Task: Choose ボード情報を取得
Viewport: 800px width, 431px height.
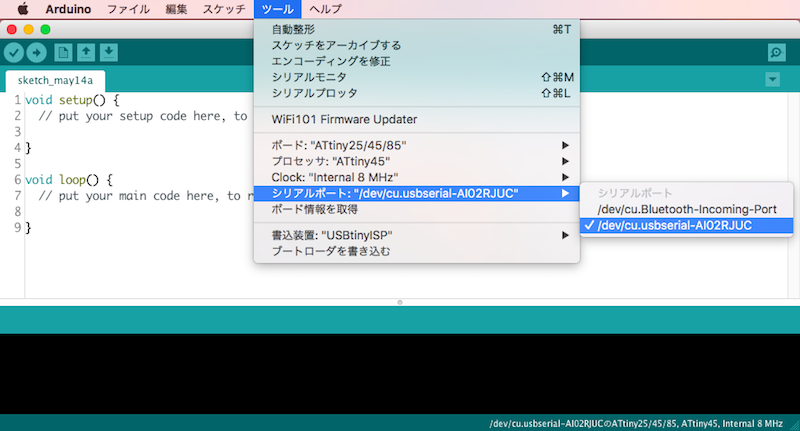Action: pyautogui.click(x=417, y=209)
